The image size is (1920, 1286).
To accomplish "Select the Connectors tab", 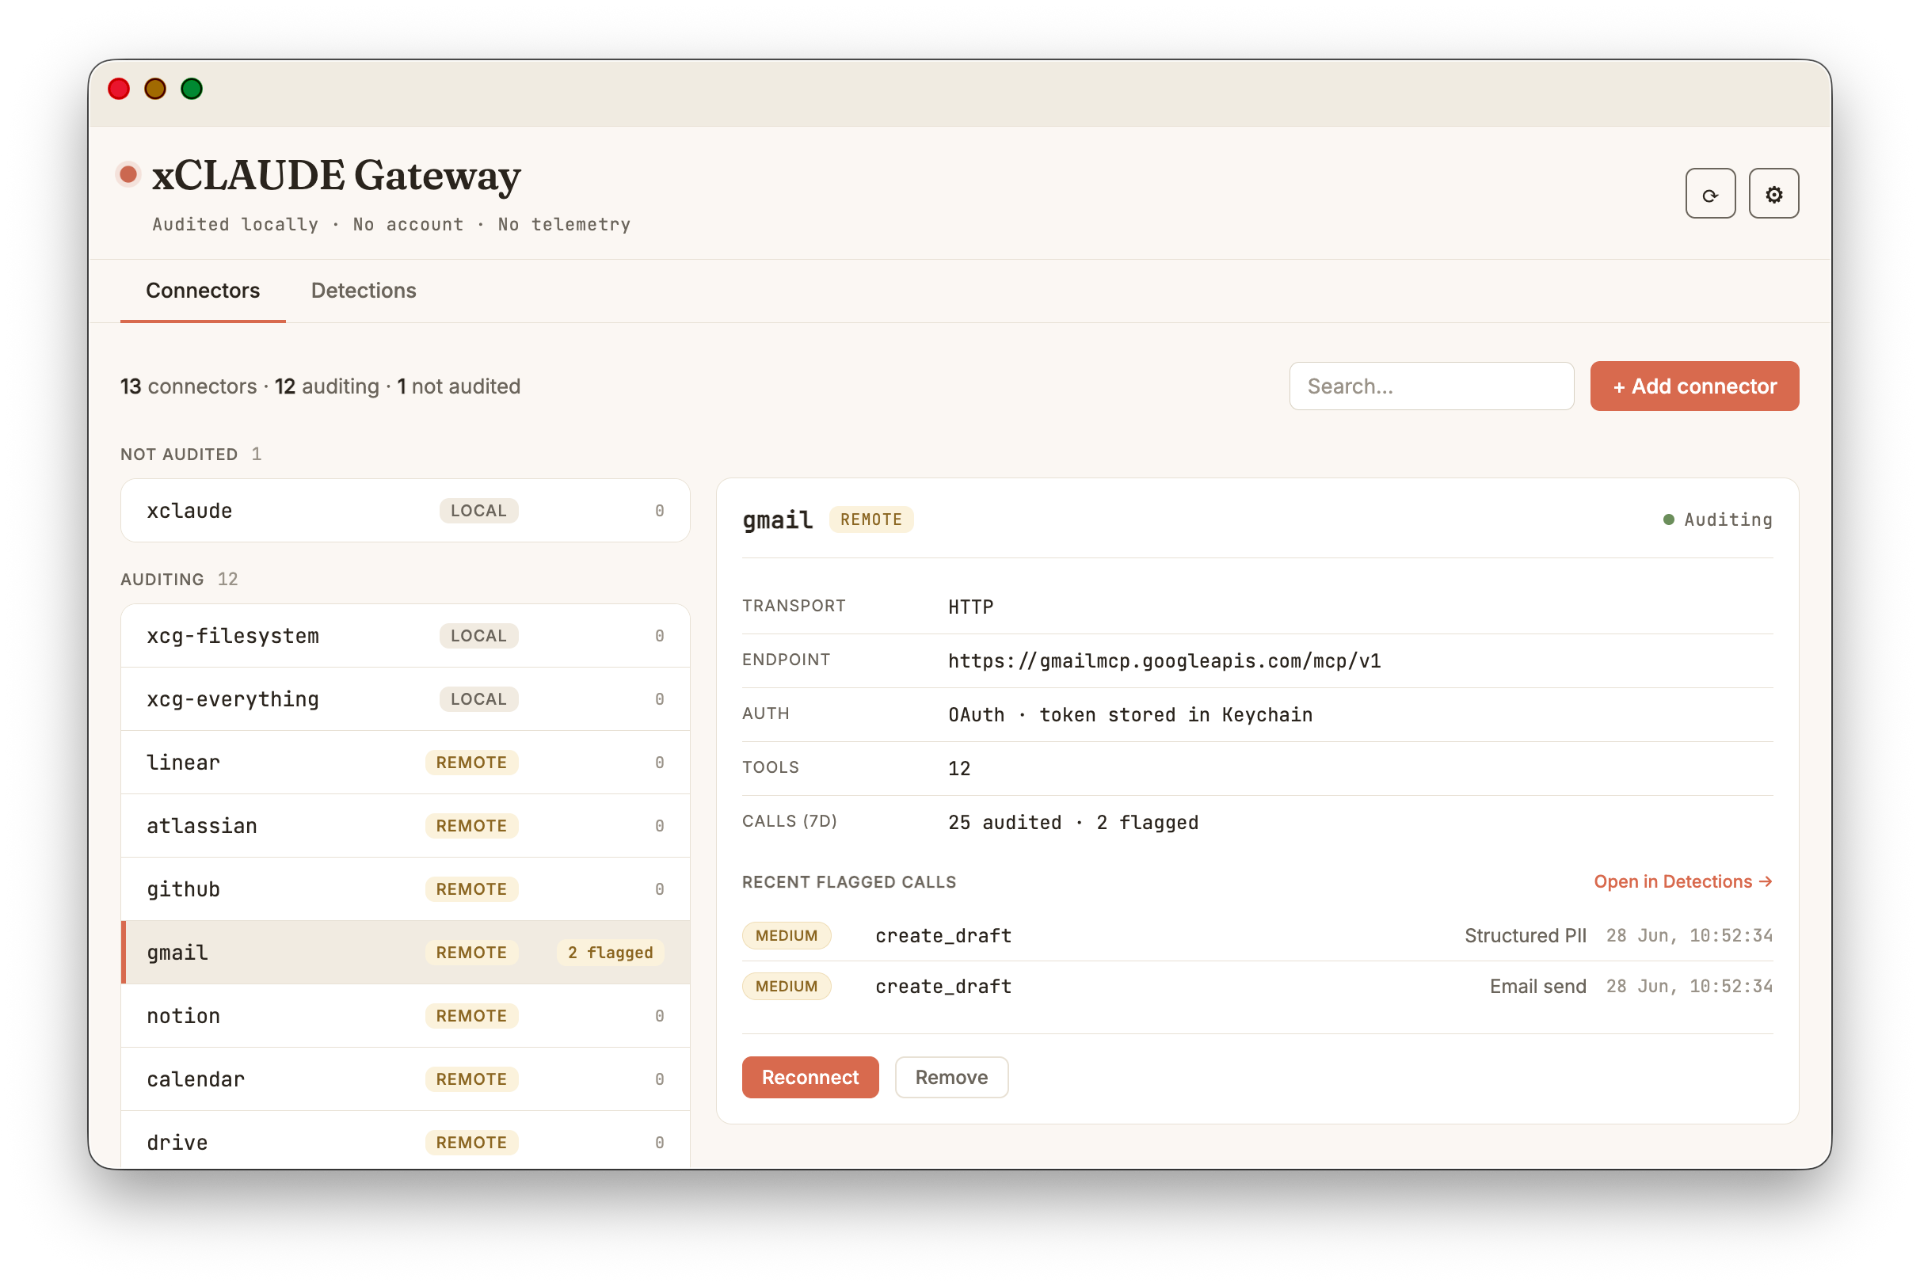I will click(x=203, y=290).
